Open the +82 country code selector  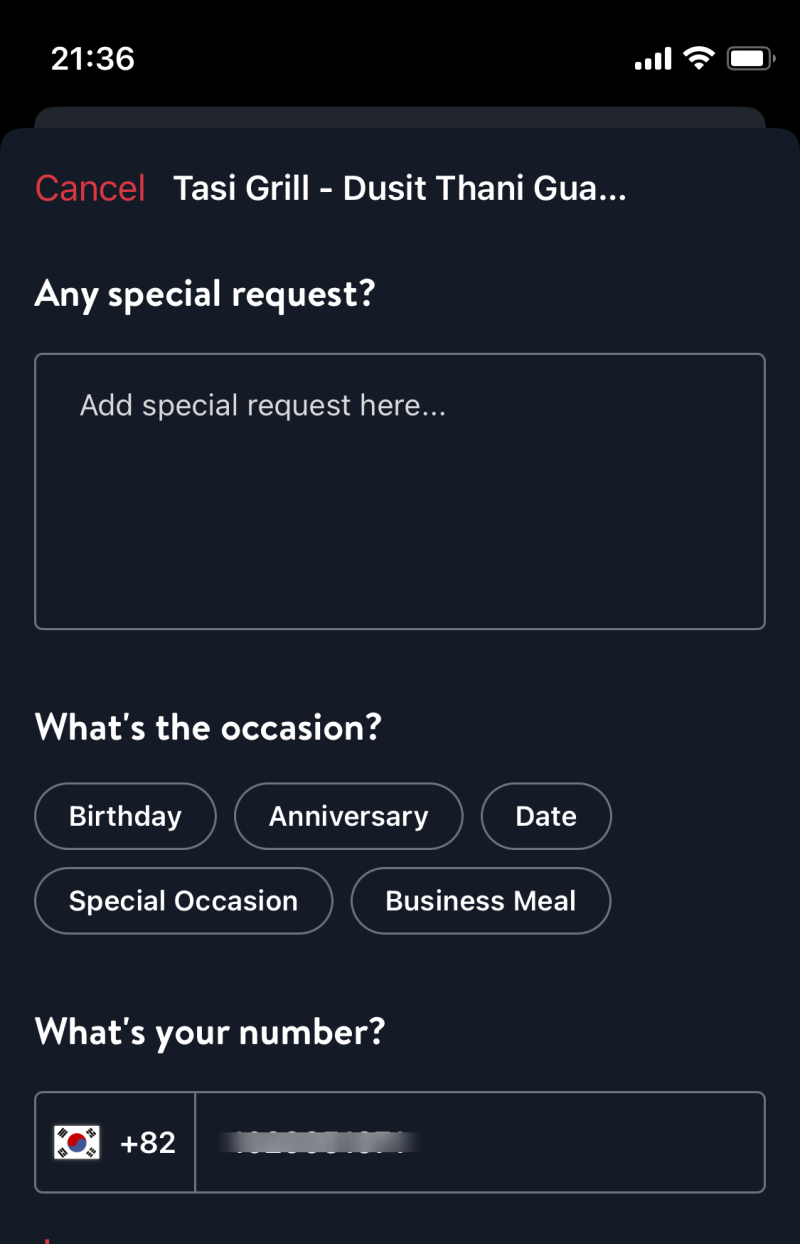pos(115,1142)
